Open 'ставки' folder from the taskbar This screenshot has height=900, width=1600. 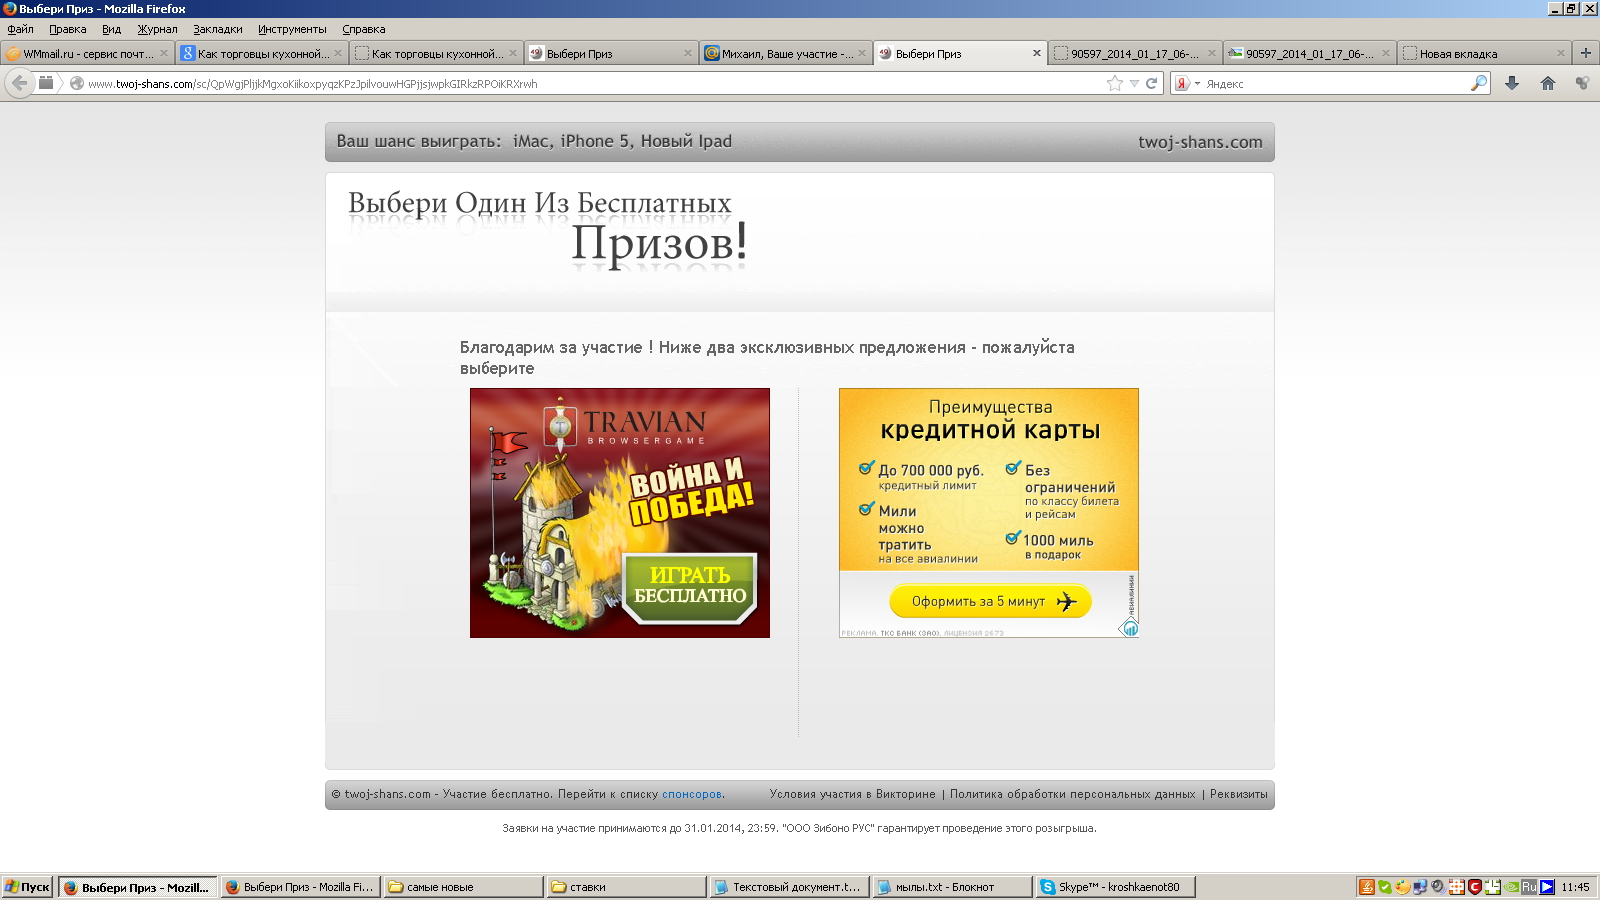click(626, 887)
